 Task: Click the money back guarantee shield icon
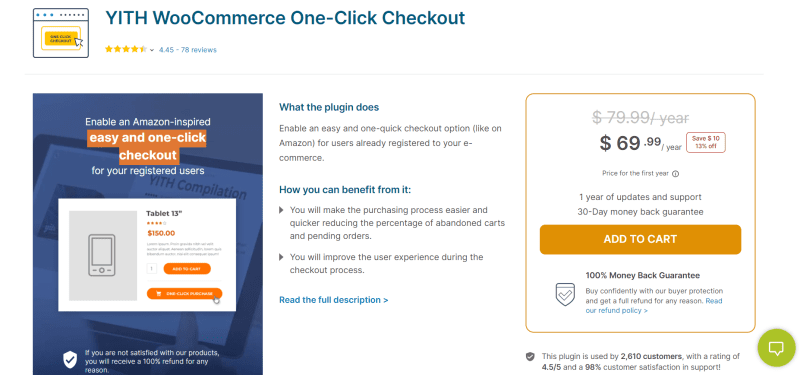coord(565,294)
